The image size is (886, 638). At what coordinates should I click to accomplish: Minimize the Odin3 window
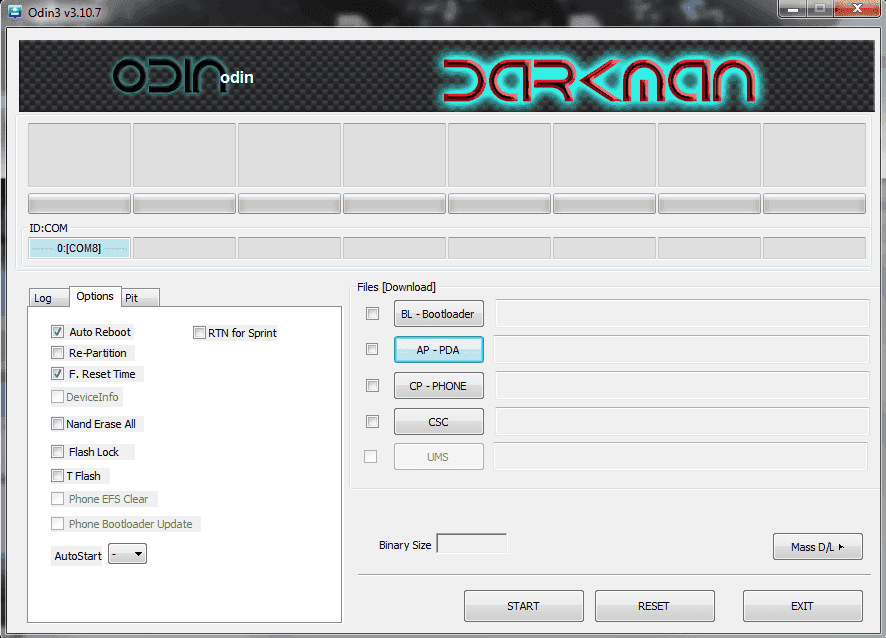coord(792,9)
